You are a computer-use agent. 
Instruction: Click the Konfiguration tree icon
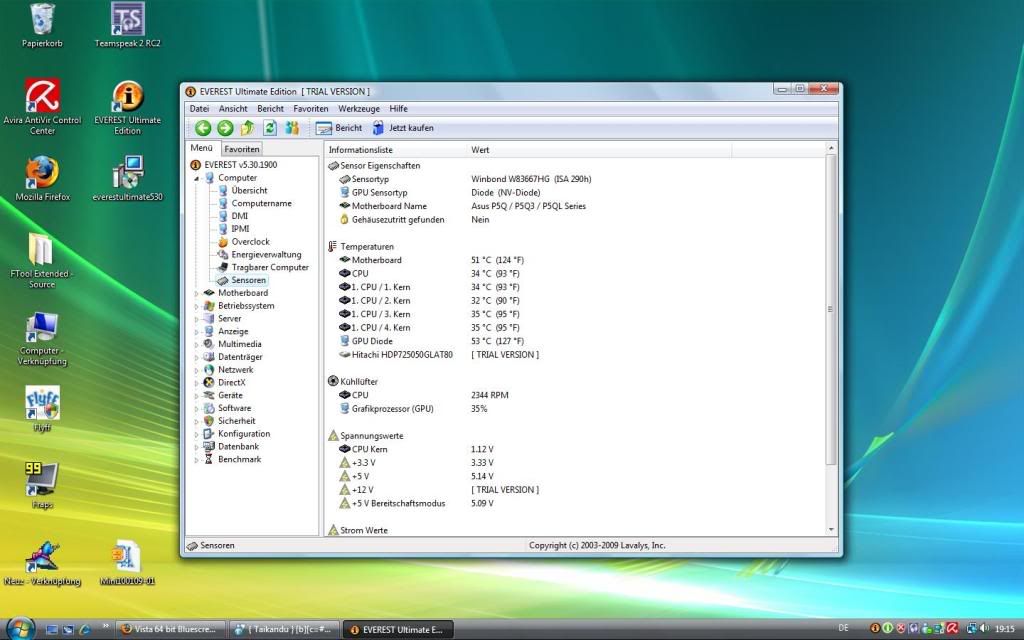tap(209, 434)
